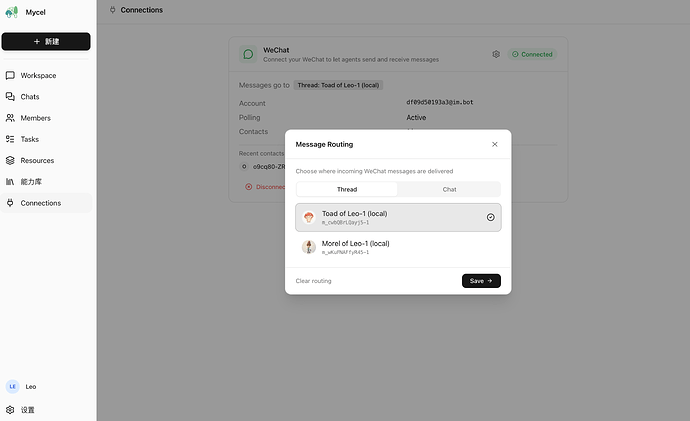Click the selected checkmark on Toad row

point(491,217)
